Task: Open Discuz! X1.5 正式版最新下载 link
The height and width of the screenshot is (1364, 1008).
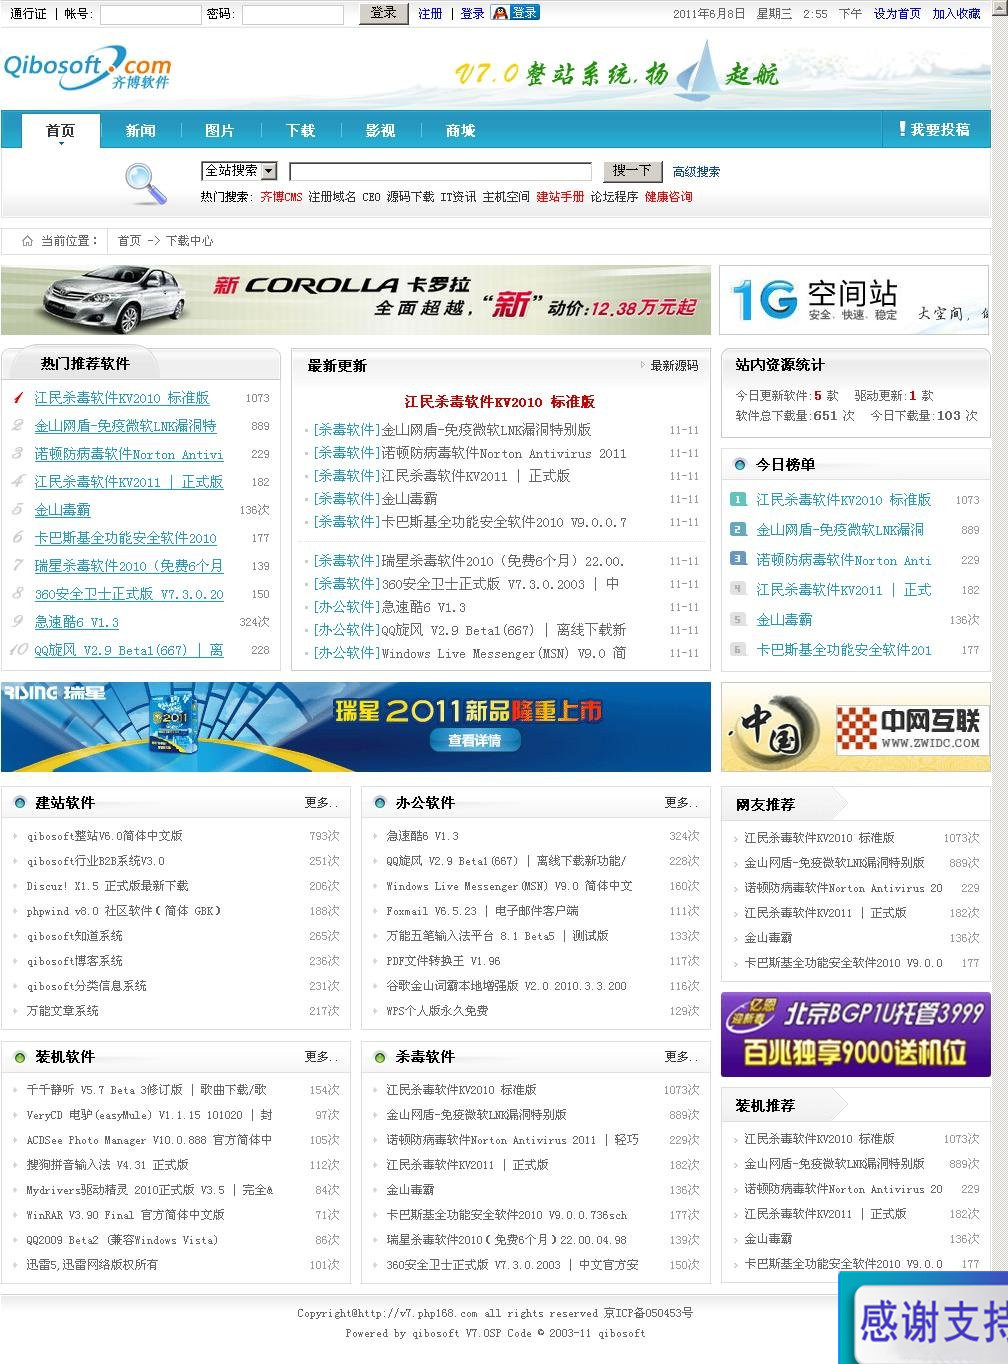Action: point(107,886)
